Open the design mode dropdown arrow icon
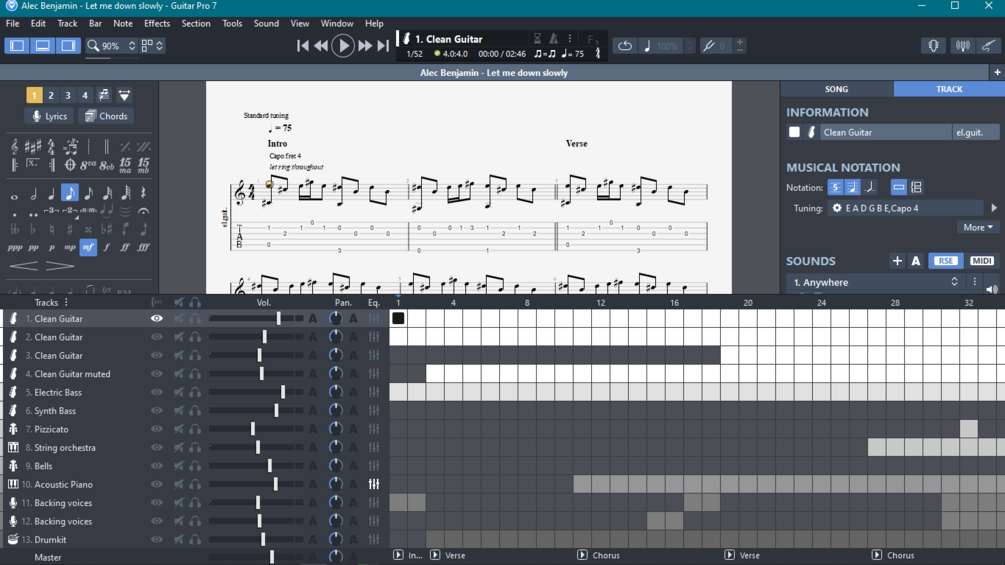This screenshot has width=1005, height=565. coord(124,95)
